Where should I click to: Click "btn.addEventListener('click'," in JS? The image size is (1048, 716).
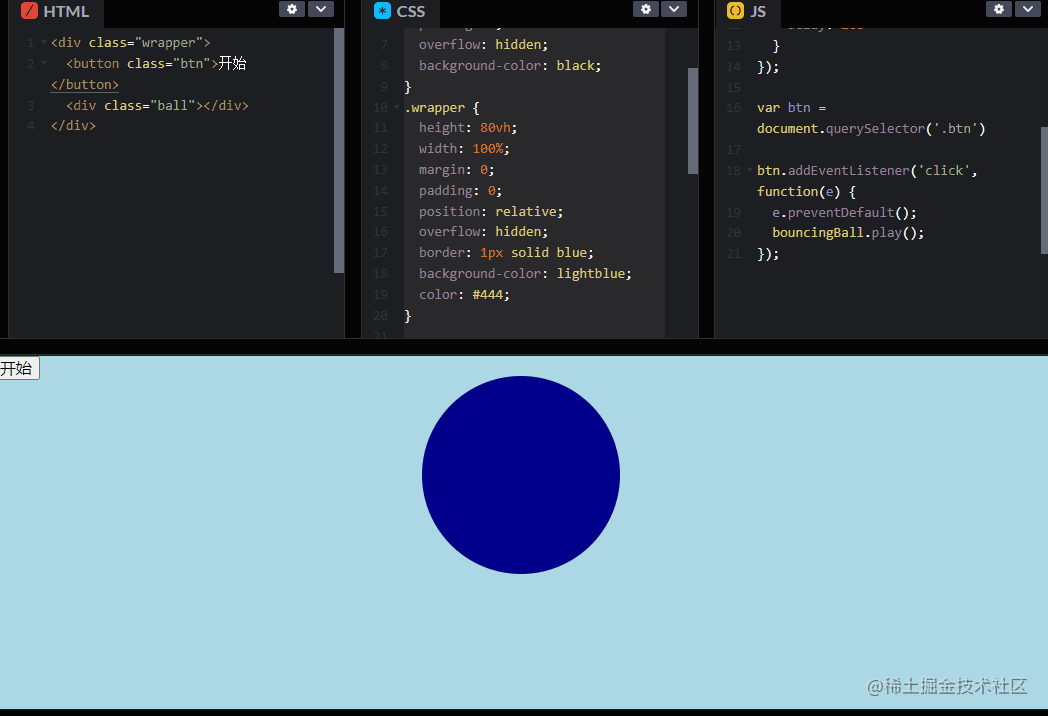867,170
